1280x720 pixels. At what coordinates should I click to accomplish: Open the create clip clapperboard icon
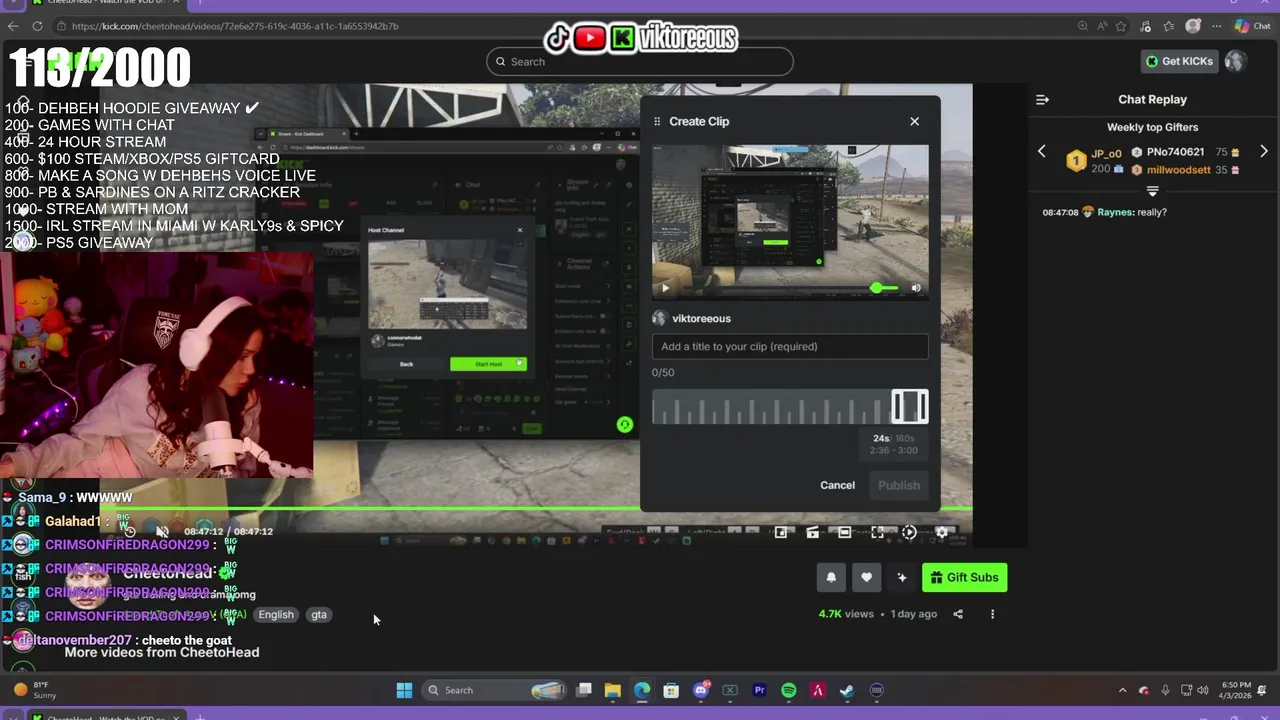coord(813,533)
